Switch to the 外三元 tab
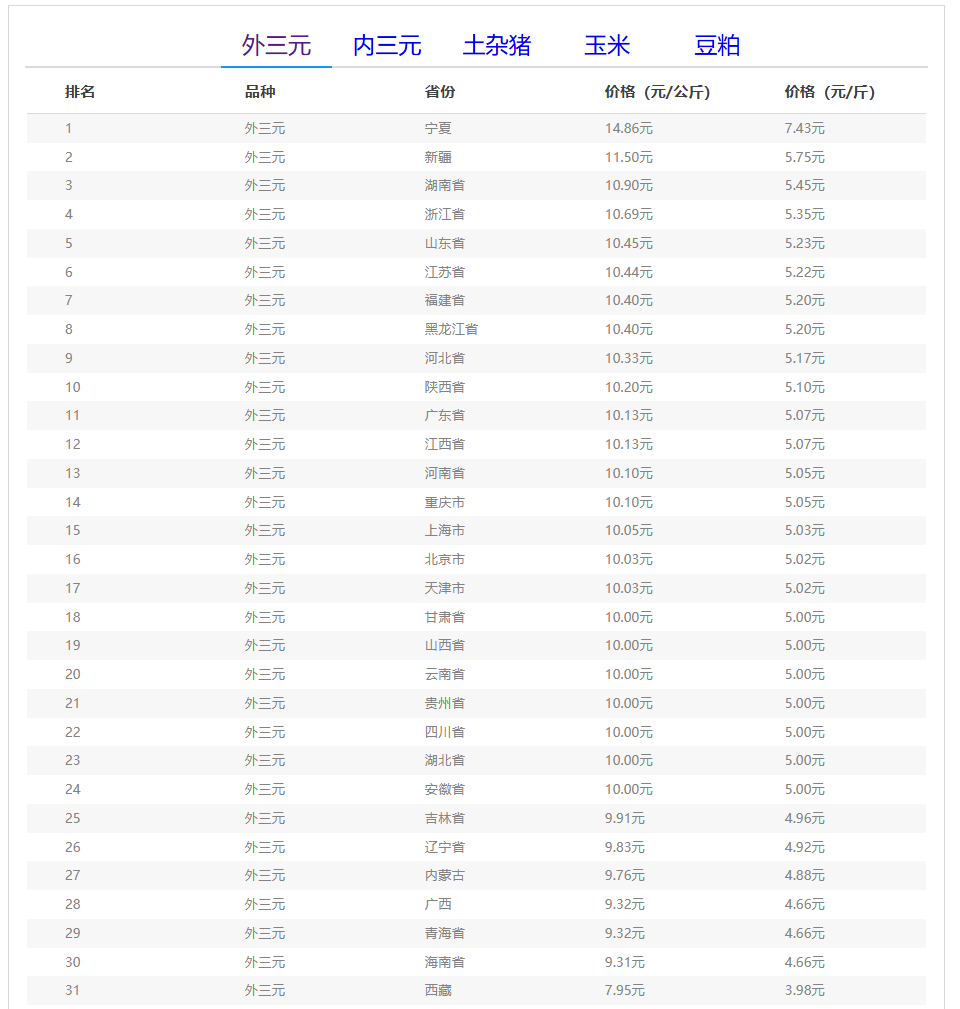This screenshot has width=960, height=1009. 276,46
